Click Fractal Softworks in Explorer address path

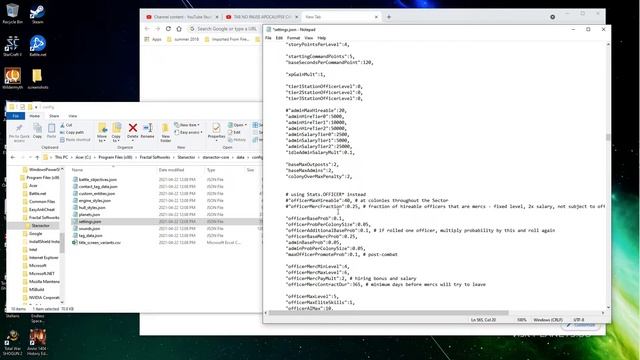[x=155, y=157]
